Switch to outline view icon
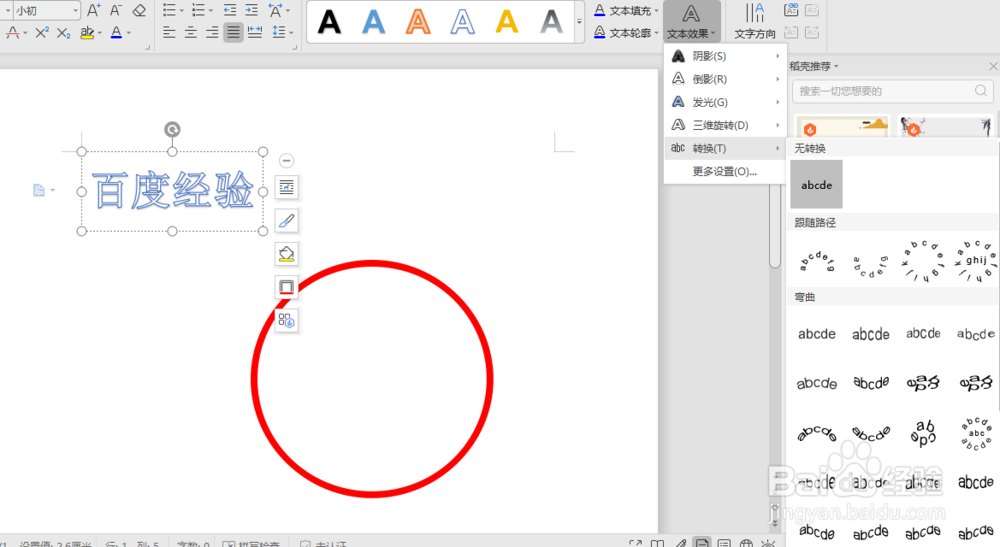Viewport: 1000px width, 547px height. click(x=724, y=543)
